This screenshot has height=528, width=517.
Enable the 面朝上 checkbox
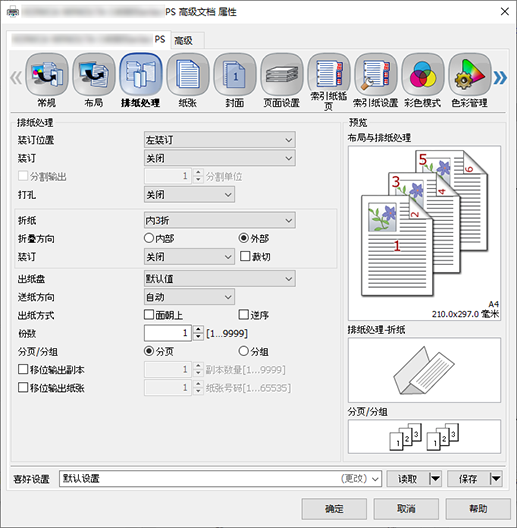pos(149,315)
